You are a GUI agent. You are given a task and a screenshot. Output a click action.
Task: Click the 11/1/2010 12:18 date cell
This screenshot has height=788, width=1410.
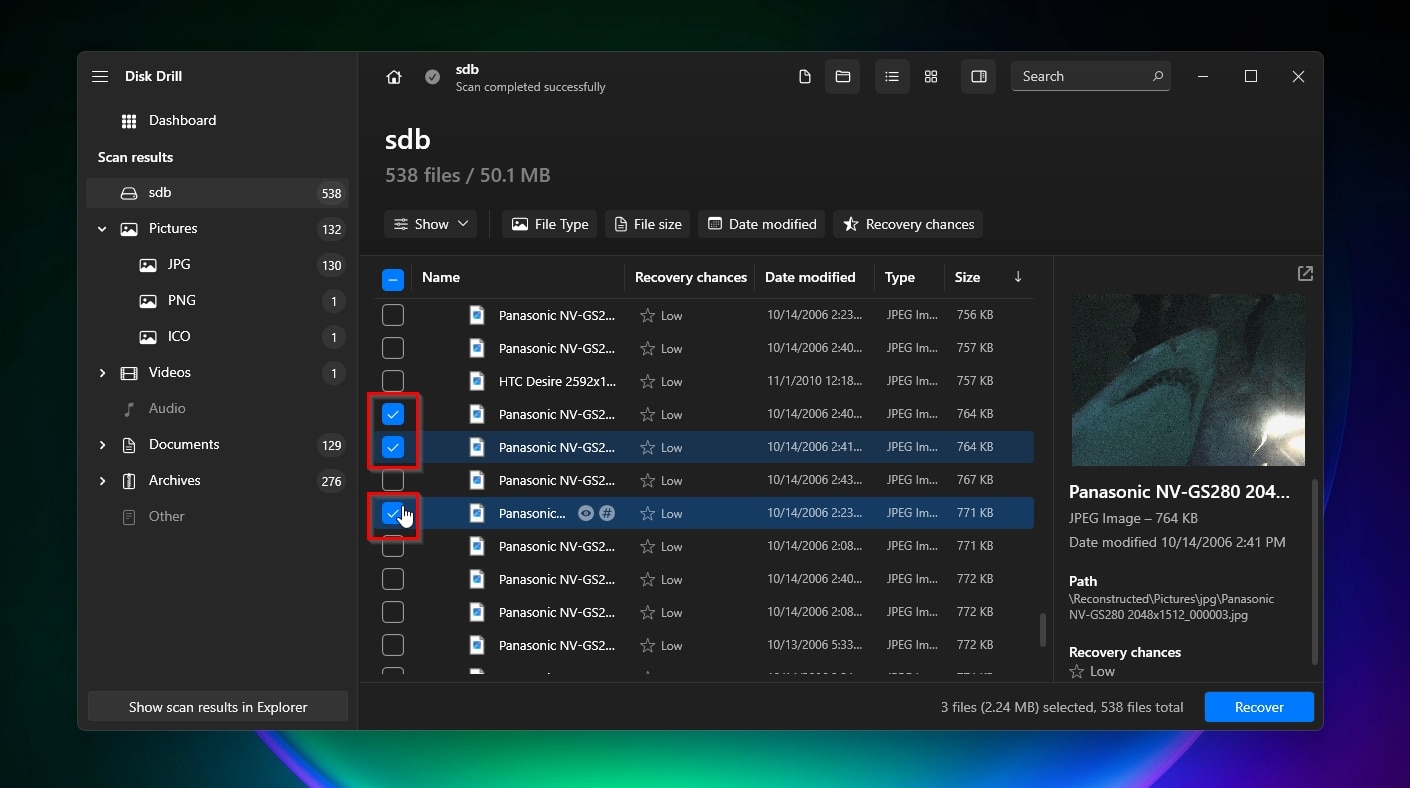815,381
